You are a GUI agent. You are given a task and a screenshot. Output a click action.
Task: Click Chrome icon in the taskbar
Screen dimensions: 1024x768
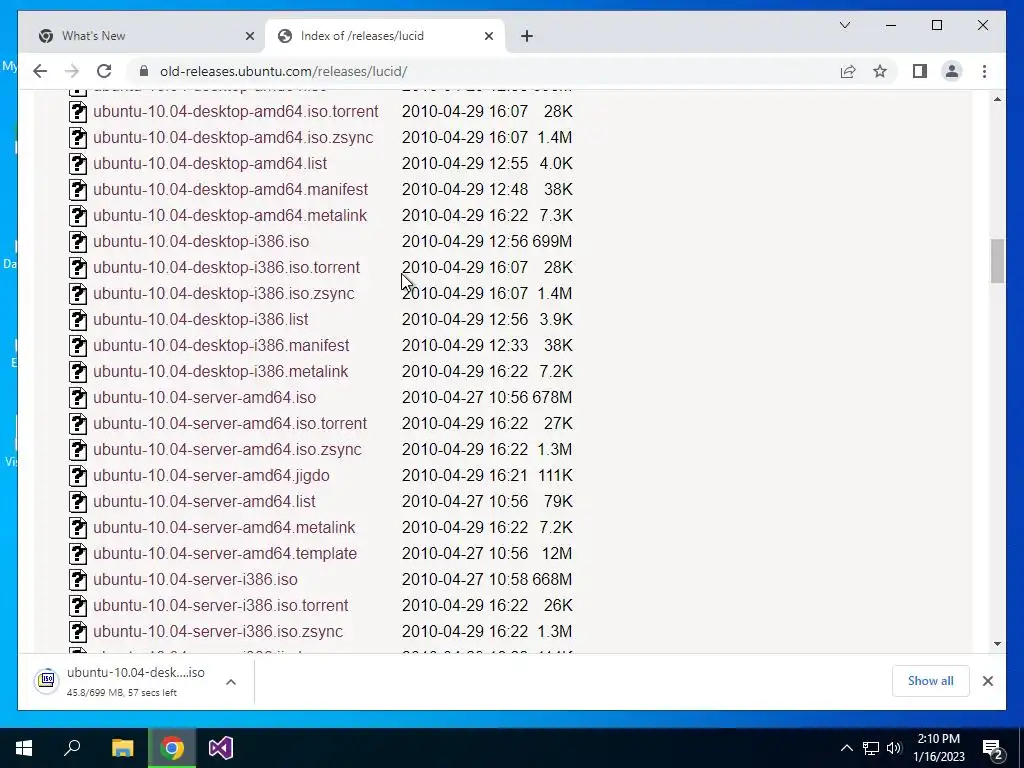pos(172,748)
